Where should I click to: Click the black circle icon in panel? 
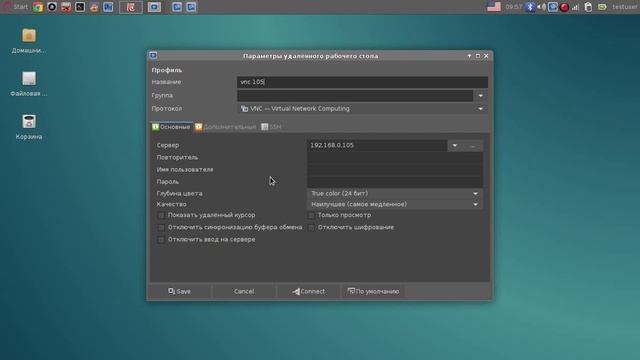coord(52,7)
